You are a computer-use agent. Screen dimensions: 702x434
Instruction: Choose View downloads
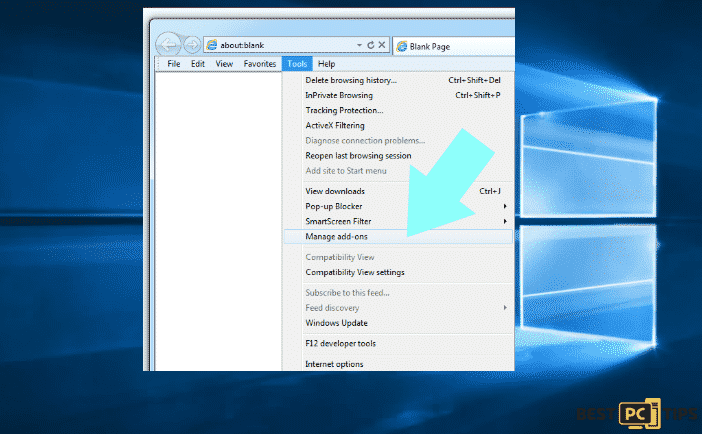[398, 191]
